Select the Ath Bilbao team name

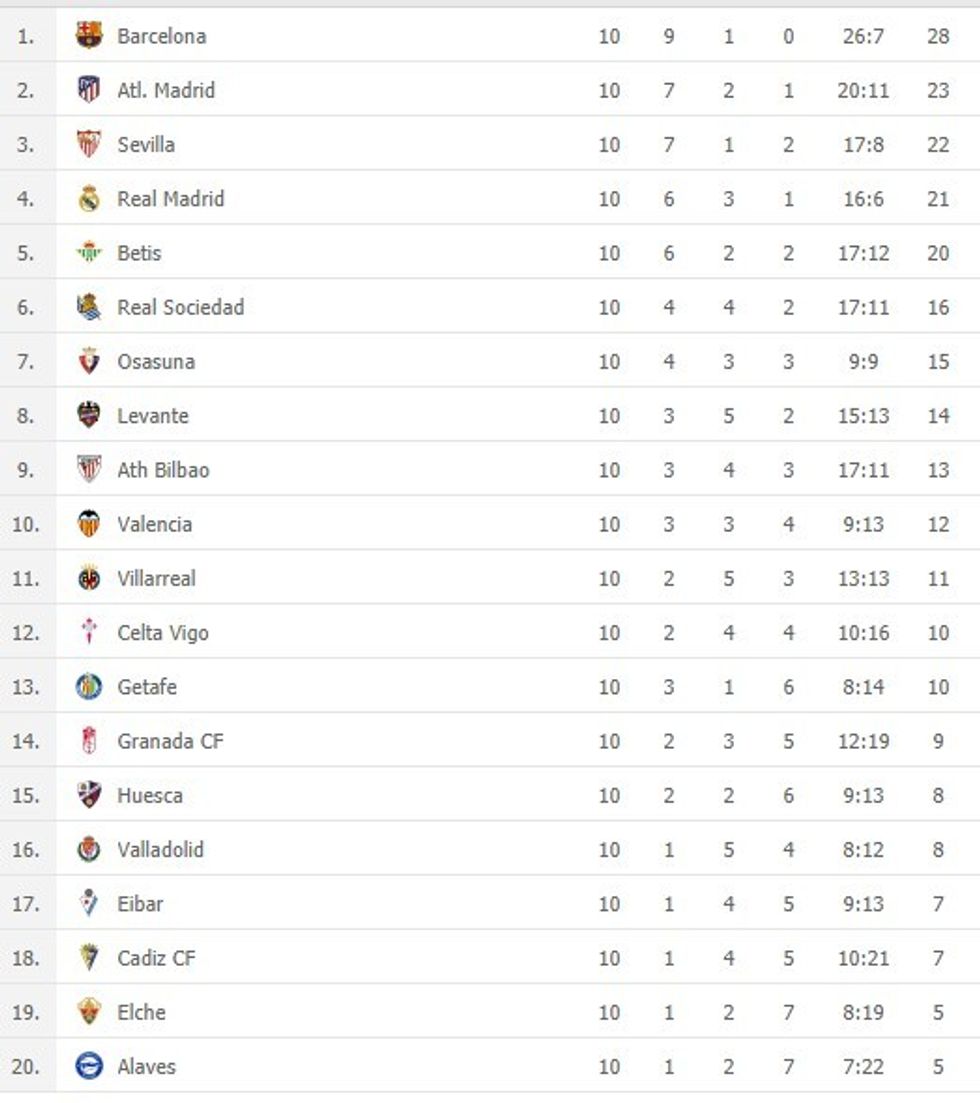pyautogui.click(x=163, y=470)
